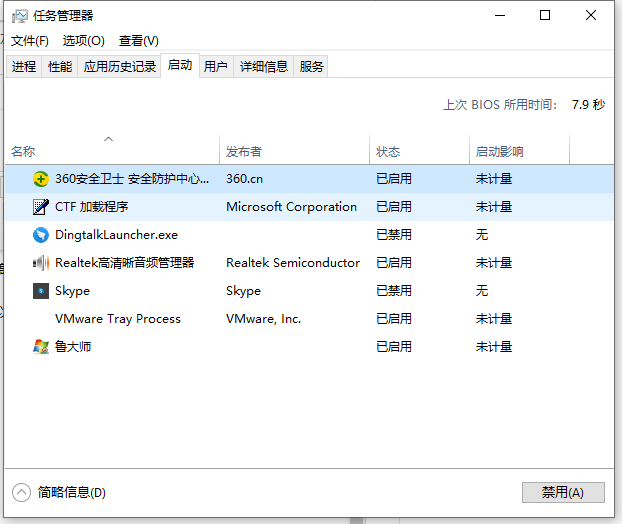Maximize the 任务管理器 window
Viewport: 622px width, 524px height.
pyautogui.click(x=545, y=15)
